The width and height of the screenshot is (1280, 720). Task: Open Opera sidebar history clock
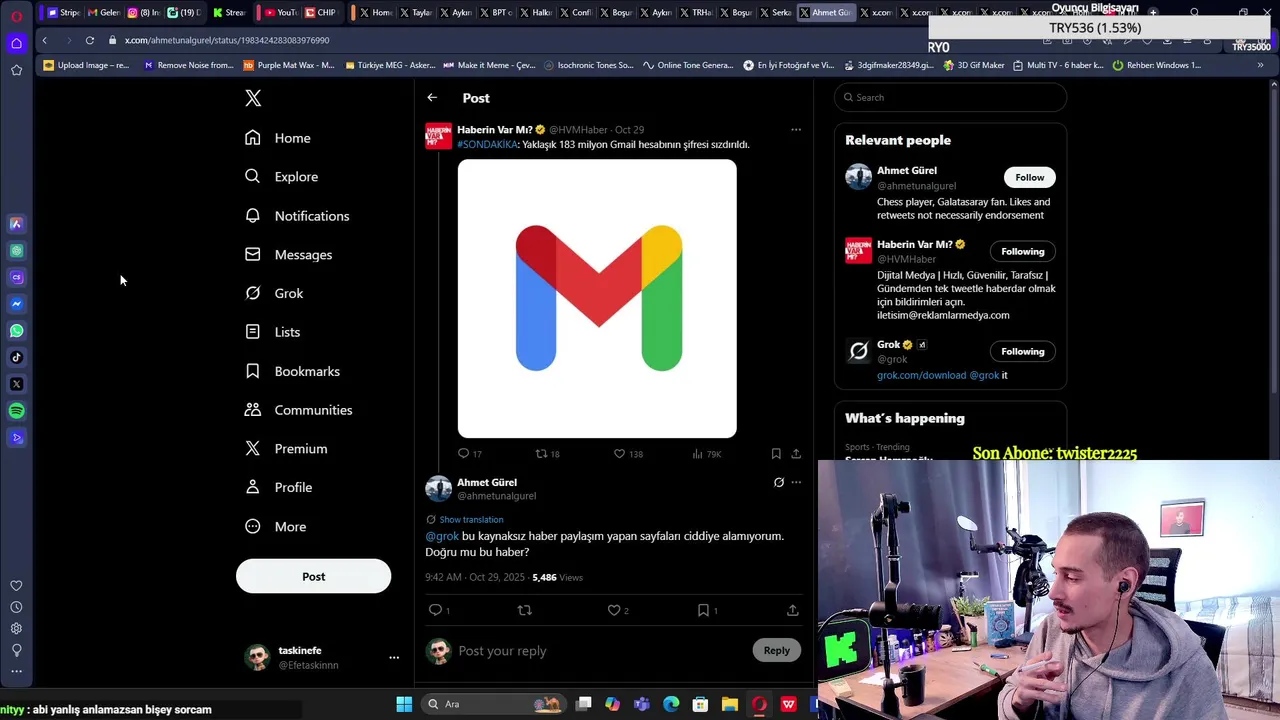[x=16, y=607]
